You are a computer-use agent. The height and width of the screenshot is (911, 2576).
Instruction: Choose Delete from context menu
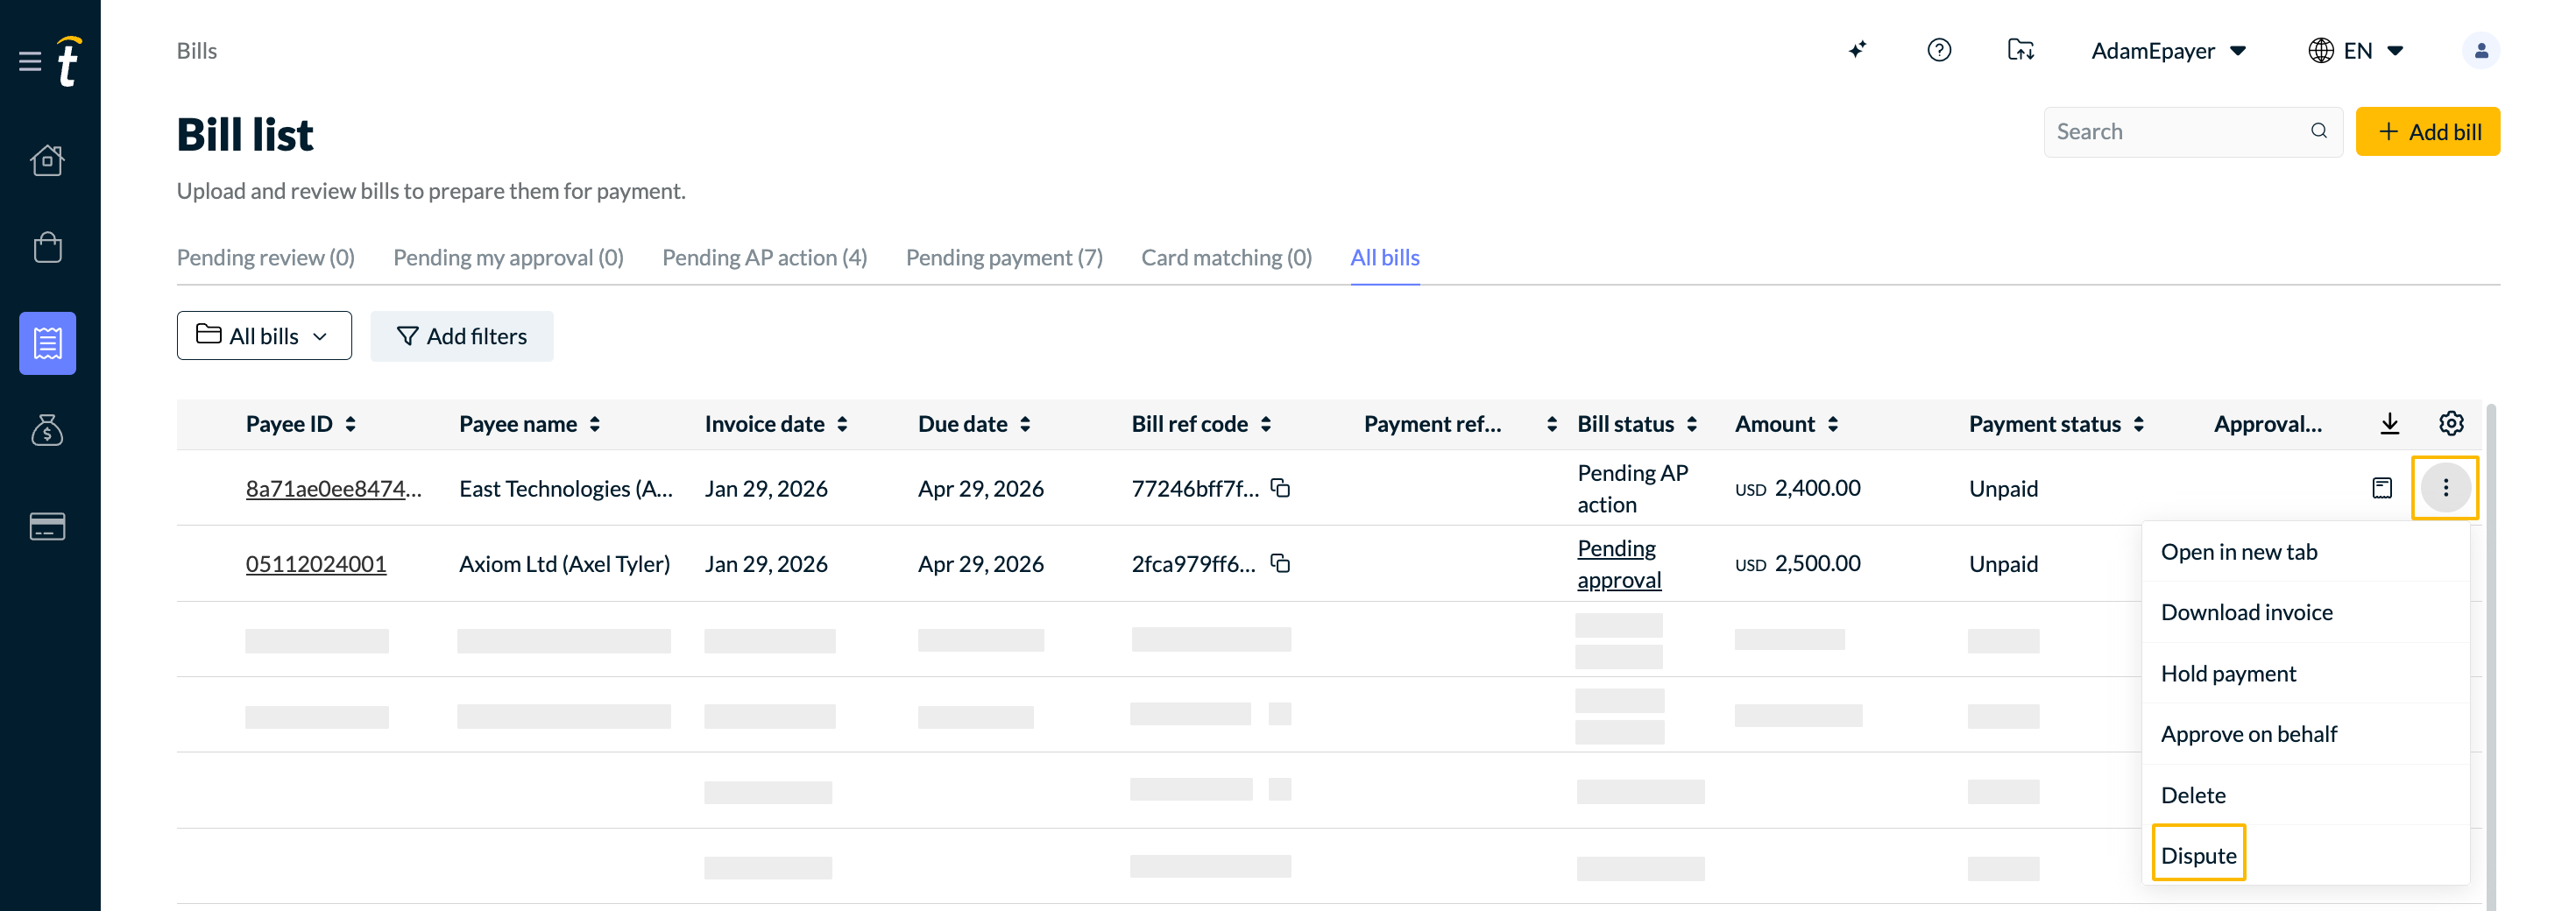(x=2305, y=795)
